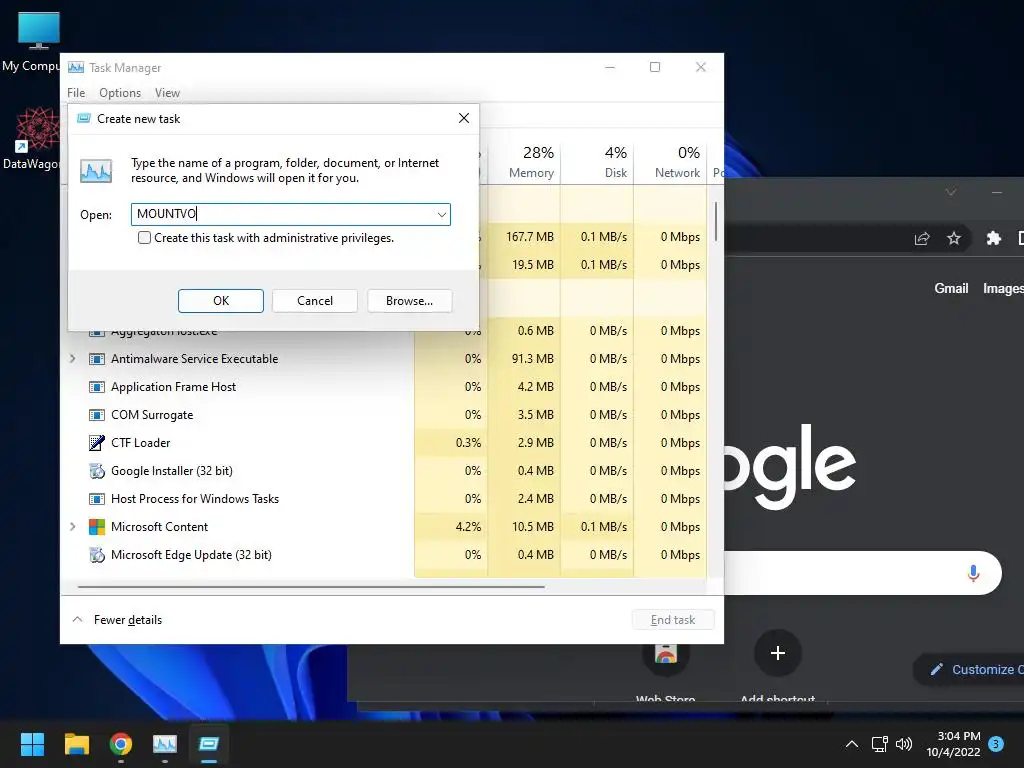Expand the Antimalware Service Executable row
The image size is (1024, 768).
(72, 359)
